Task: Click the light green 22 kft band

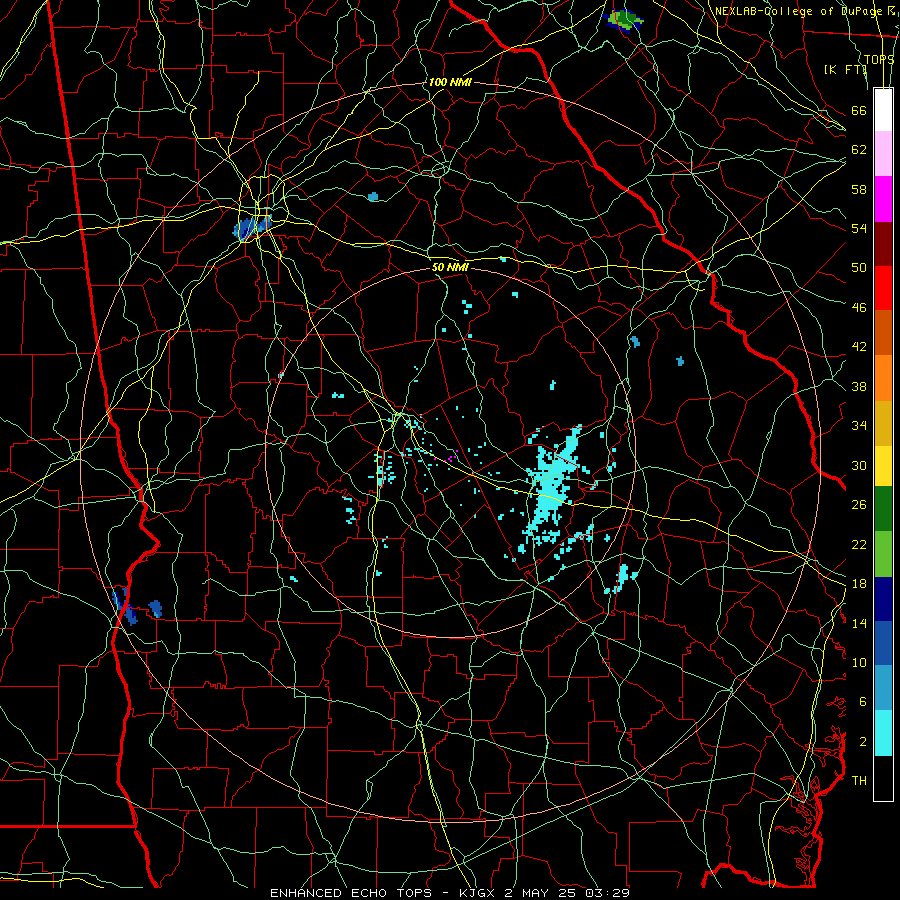Action: (883, 554)
